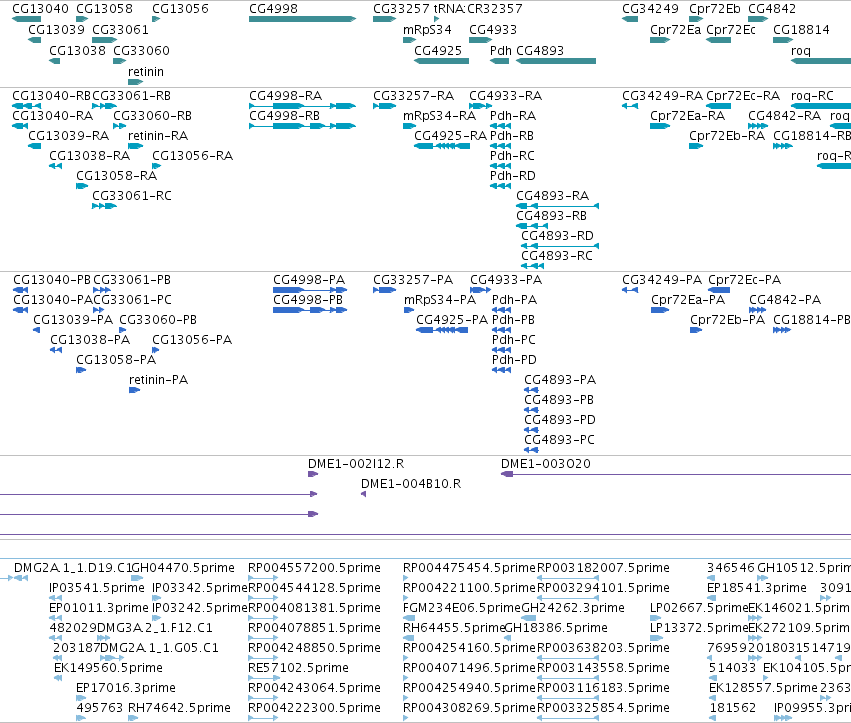Select protein CG4998-PB

pyautogui.click(x=310, y=310)
